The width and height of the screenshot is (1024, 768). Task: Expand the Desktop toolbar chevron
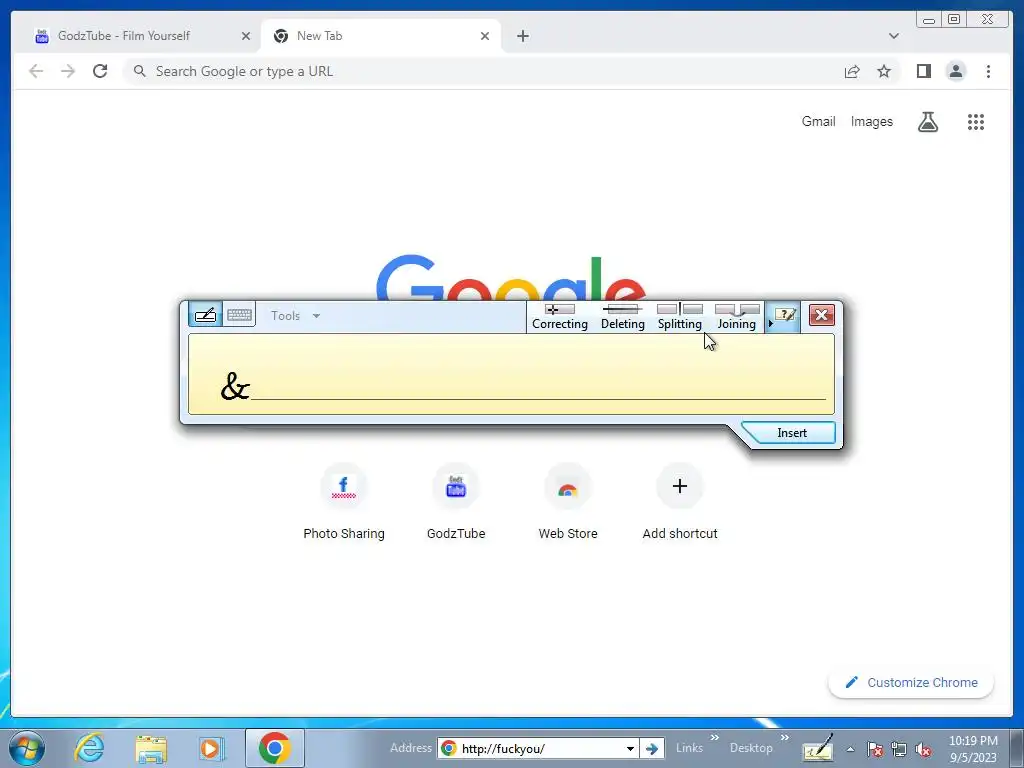(x=784, y=738)
